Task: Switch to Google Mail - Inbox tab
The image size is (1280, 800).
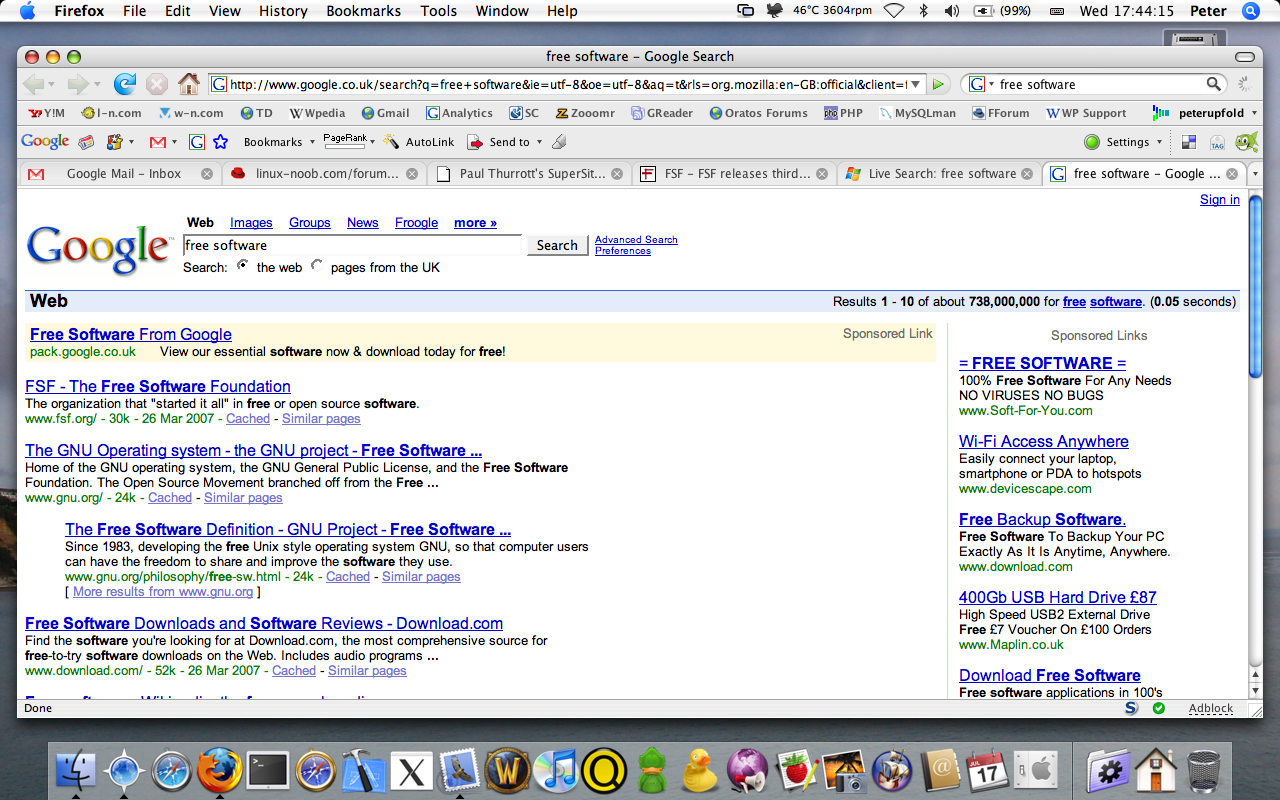Action: click(x=119, y=173)
